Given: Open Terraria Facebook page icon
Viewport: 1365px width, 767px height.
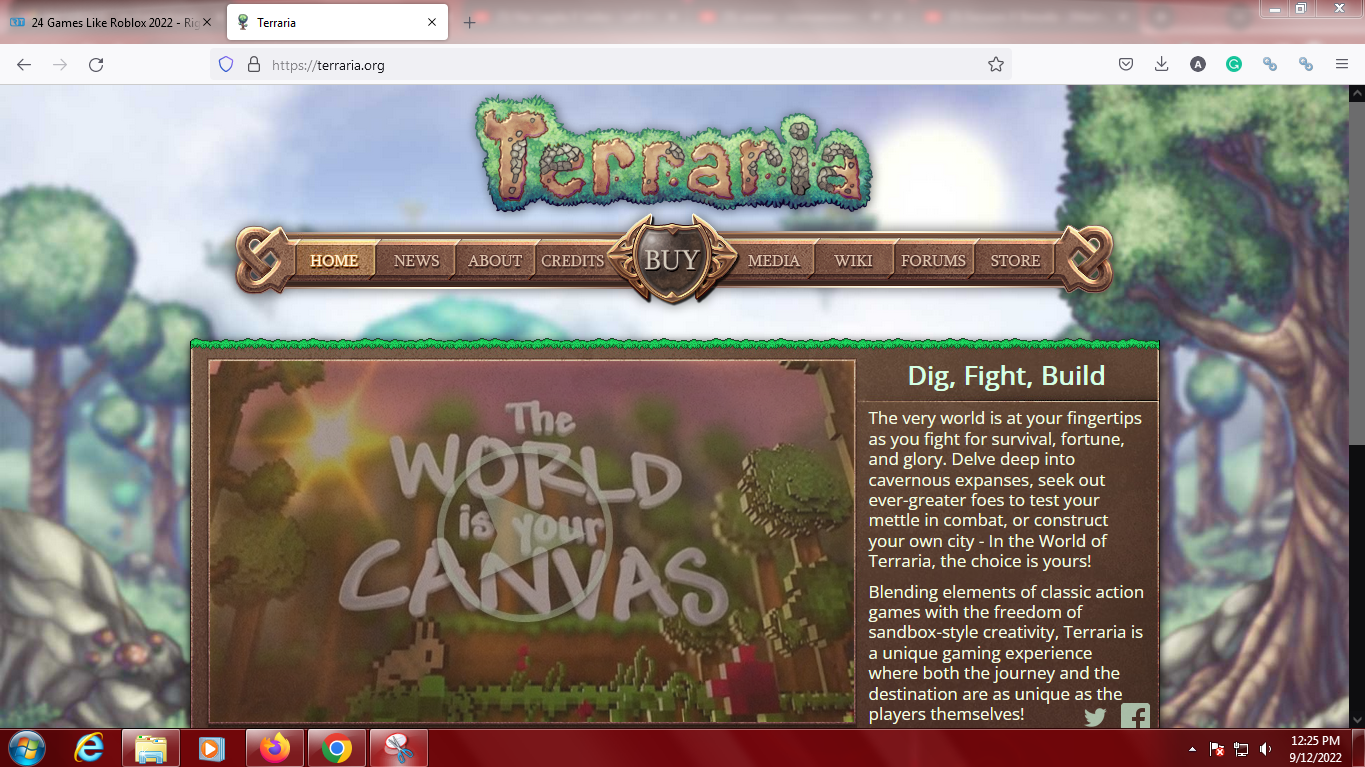Looking at the screenshot, I should (x=1135, y=716).
